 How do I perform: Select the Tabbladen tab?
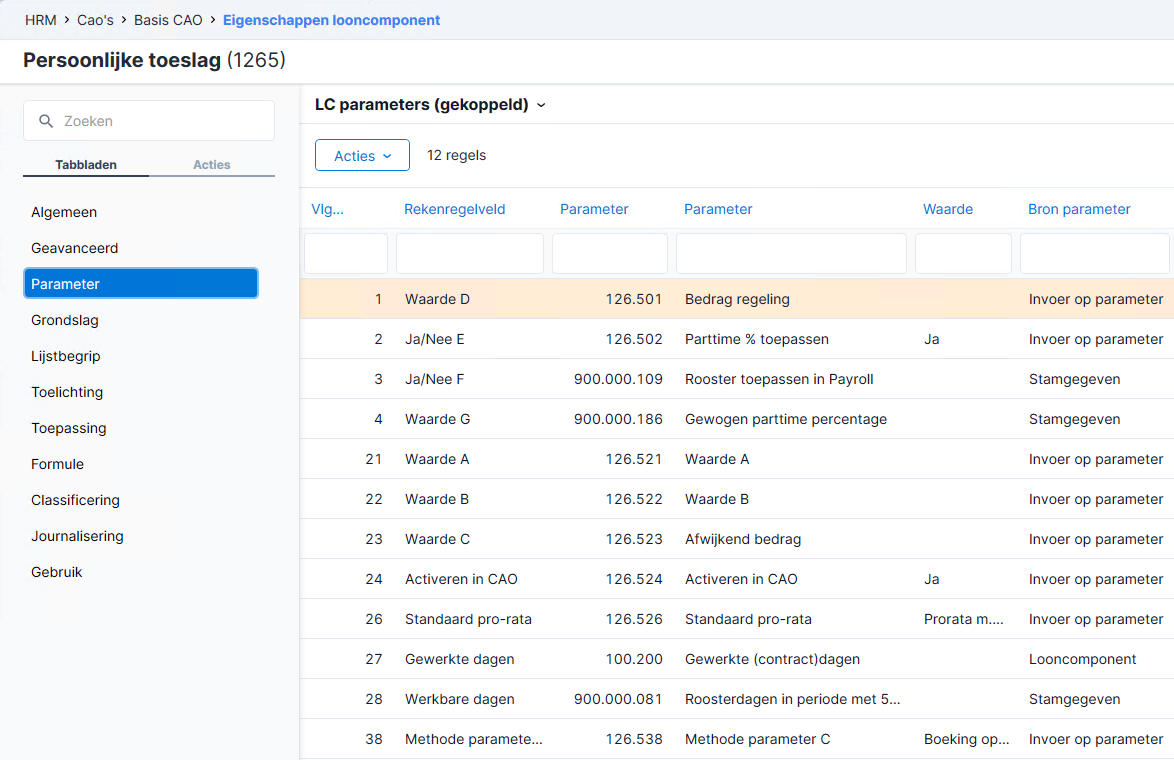point(86,165)
